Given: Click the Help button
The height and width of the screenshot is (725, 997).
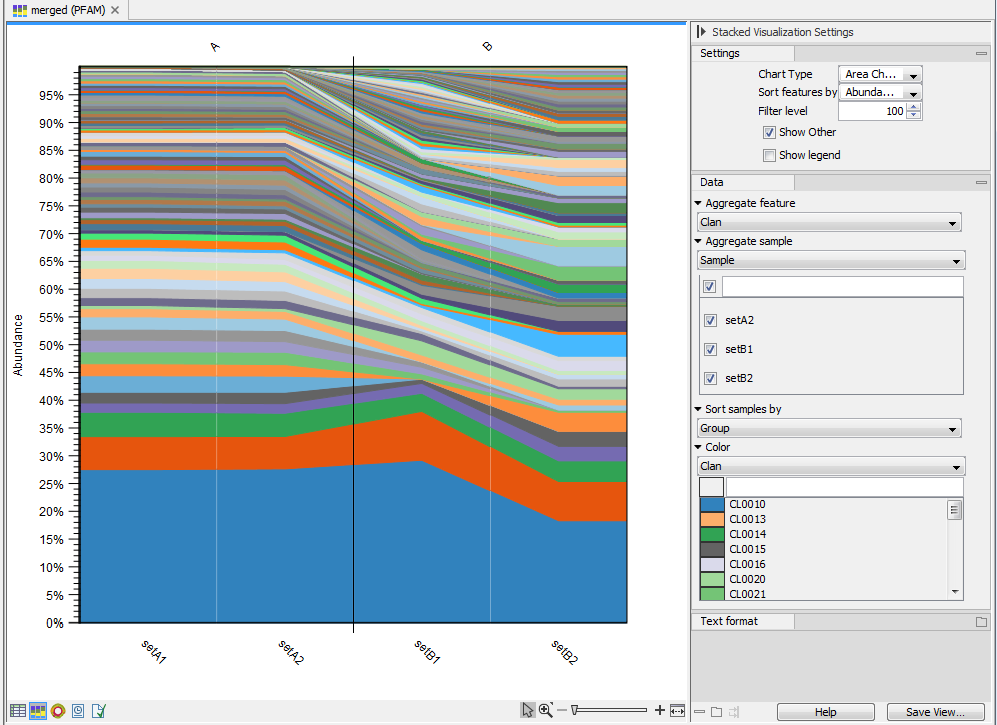Looking at the screenshot, I should (x=825, y=712).
